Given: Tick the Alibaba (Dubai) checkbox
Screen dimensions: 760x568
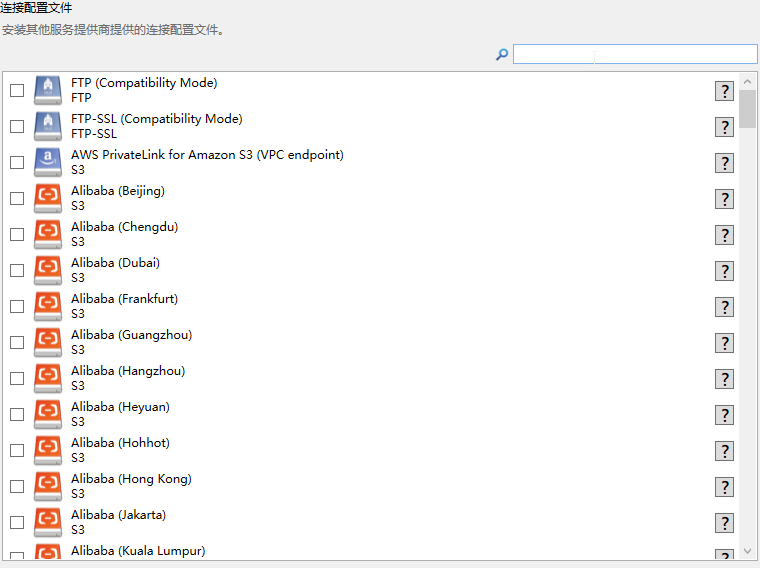Looking at the screenshot, I should tap(17, 270).
